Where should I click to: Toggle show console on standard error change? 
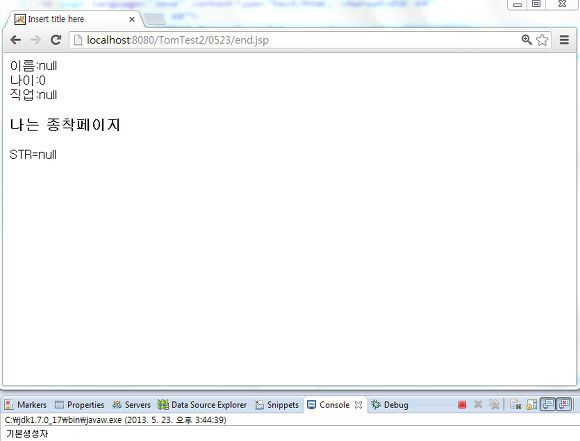point(564,404)
